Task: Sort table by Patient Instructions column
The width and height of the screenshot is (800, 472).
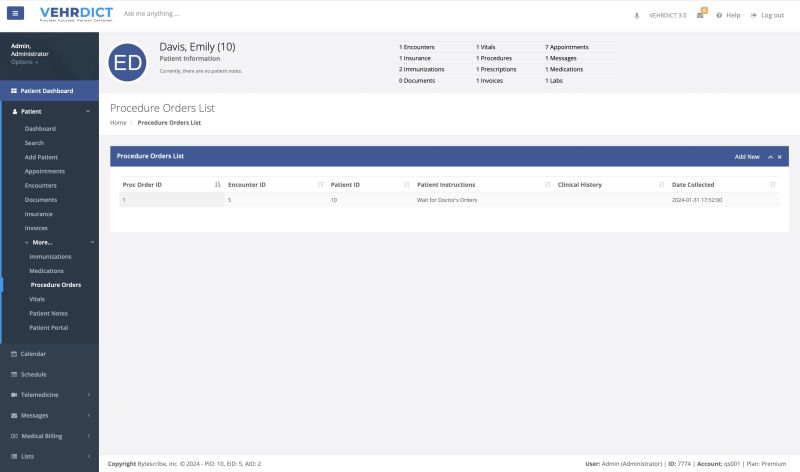Action: click(481, 185)
